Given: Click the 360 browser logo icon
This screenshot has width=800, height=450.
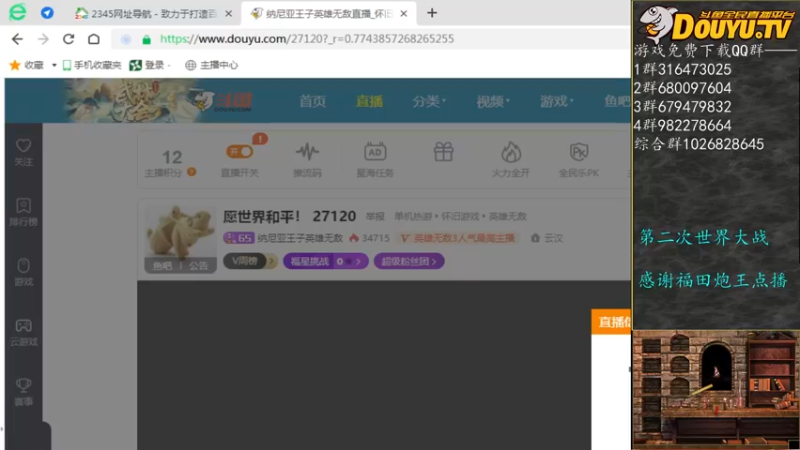Looking at the screenshot, I should pyautogui.click(x=18, y=12).
